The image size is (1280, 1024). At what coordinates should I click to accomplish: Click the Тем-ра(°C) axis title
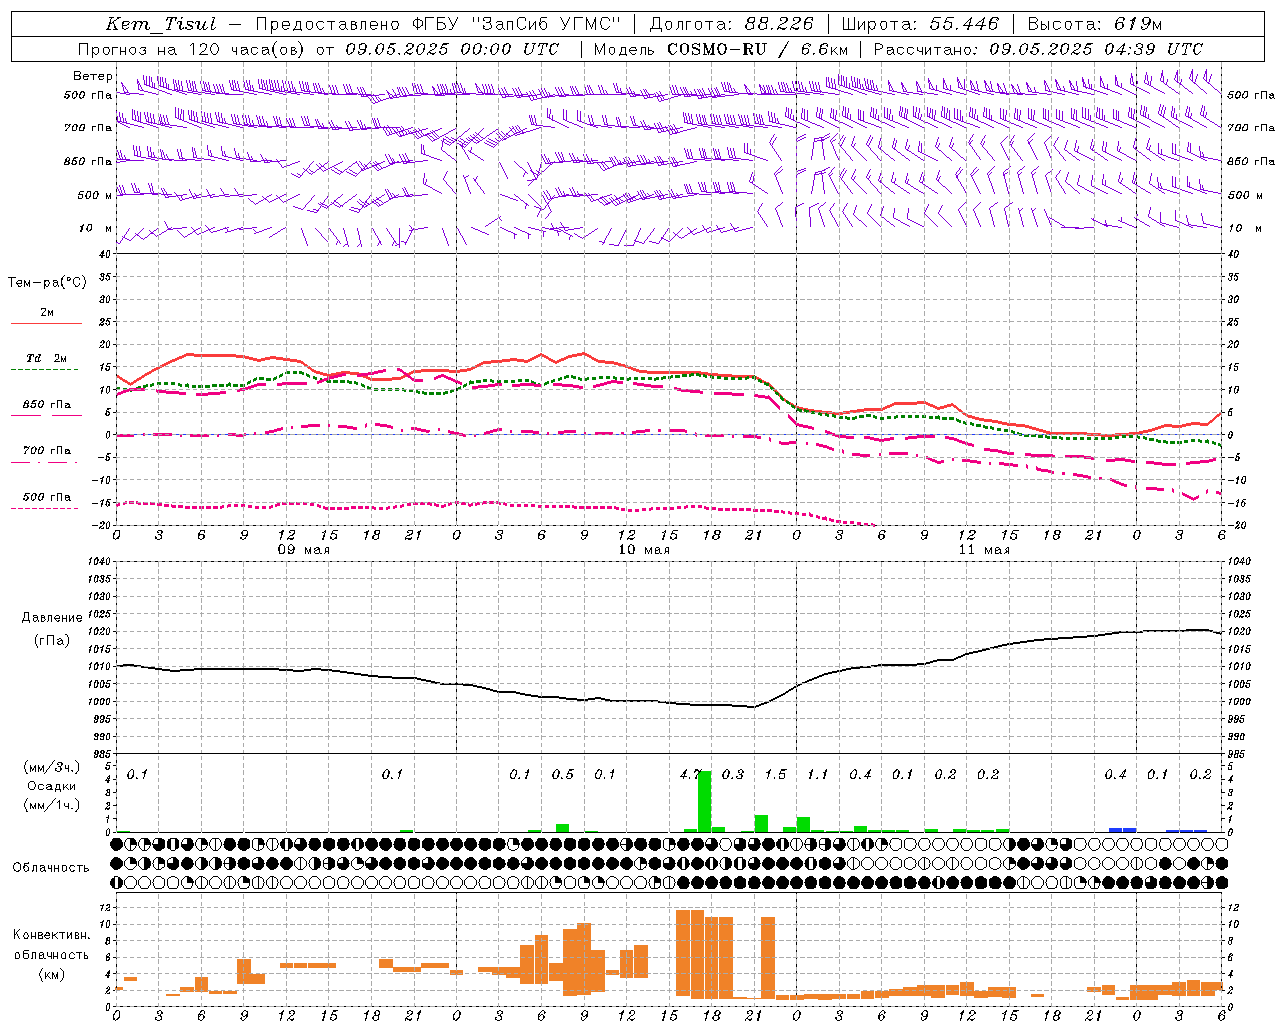click(x=47, y=282)
